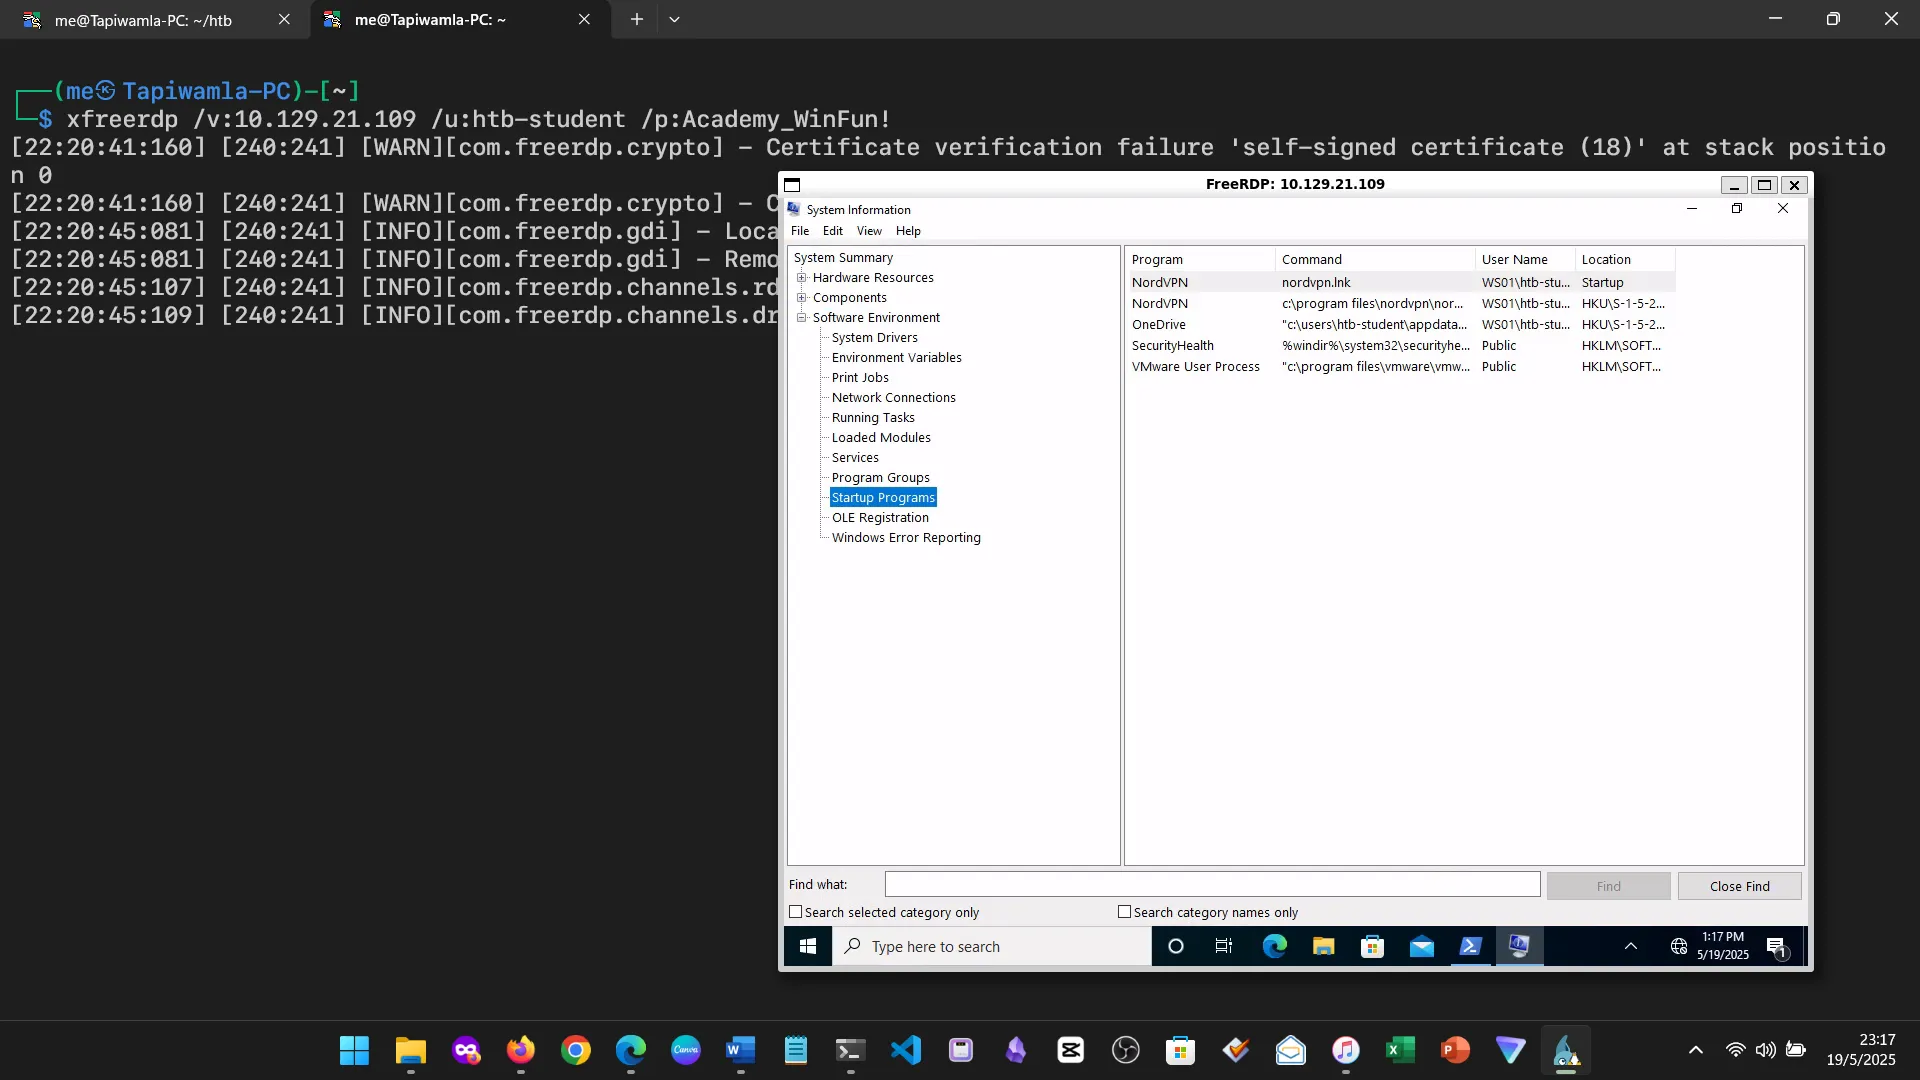Click the Find what input field
This screenshot has width=1920, height=1080.
tap(1212, 885)
